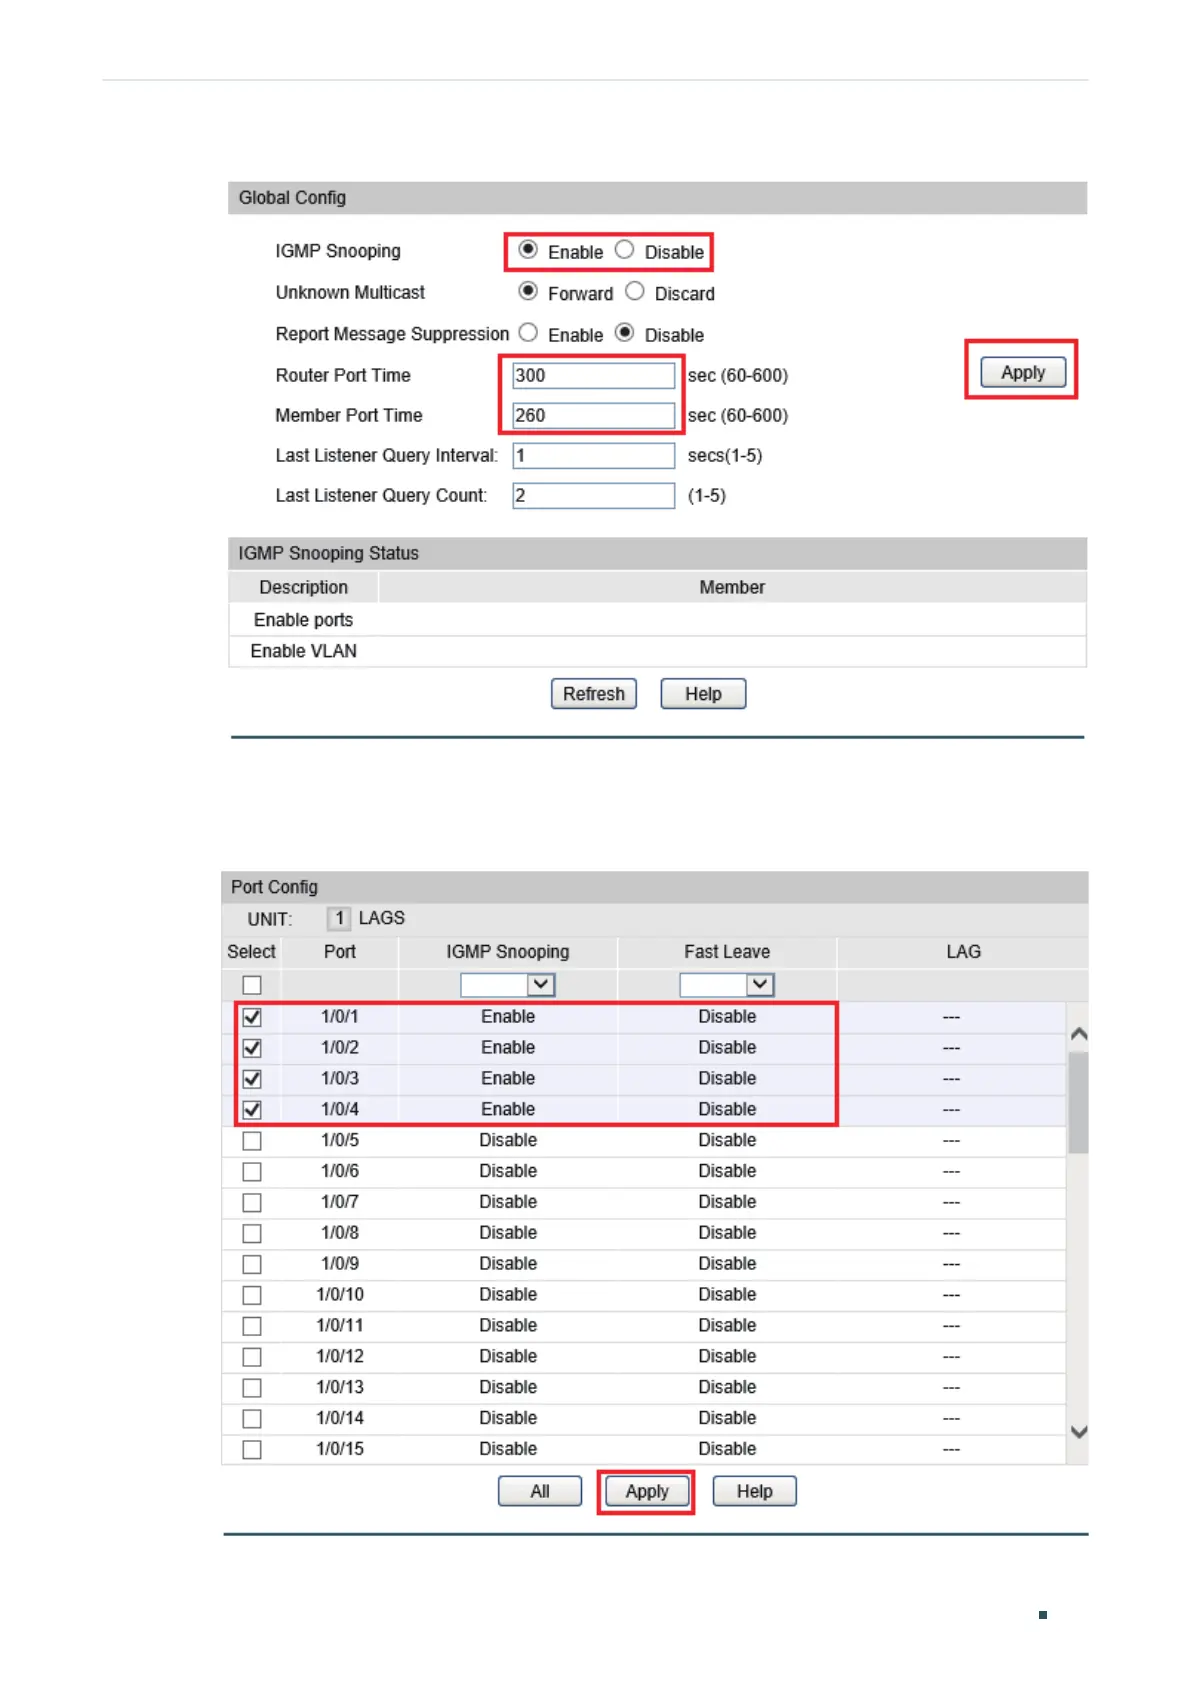Image resolution: width=1191 pixels, height=1684 pixels.
Task: Check port 1/0/11 checkbox
Action: [252, 1326]
